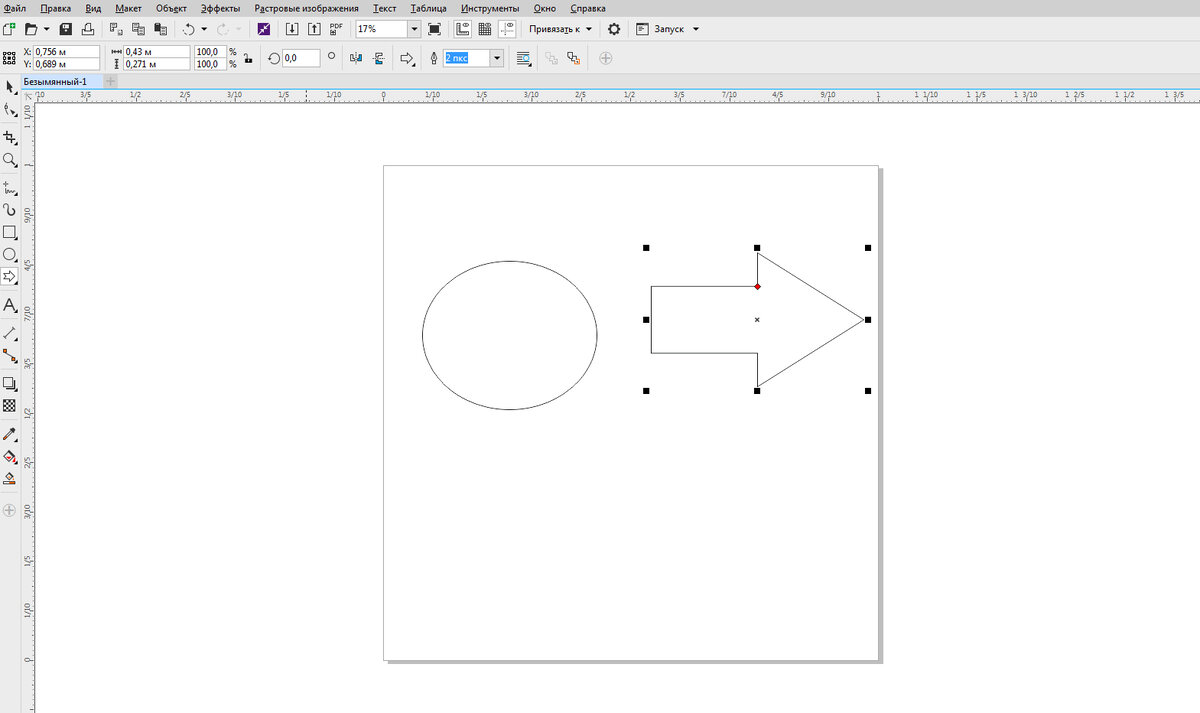This screenshot has height=713, width=1200.
Task: Open the Эффекты menu
Action: click(x=220, y=8)
